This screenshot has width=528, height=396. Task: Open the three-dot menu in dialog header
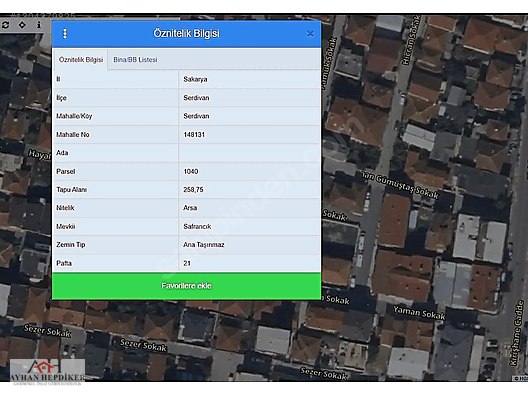65,33
